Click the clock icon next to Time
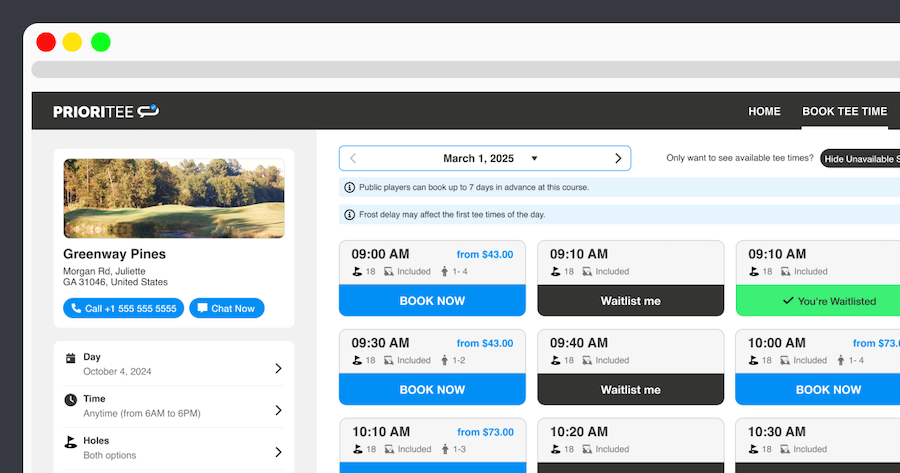900x473 pixels. click(x=70, y=400)
